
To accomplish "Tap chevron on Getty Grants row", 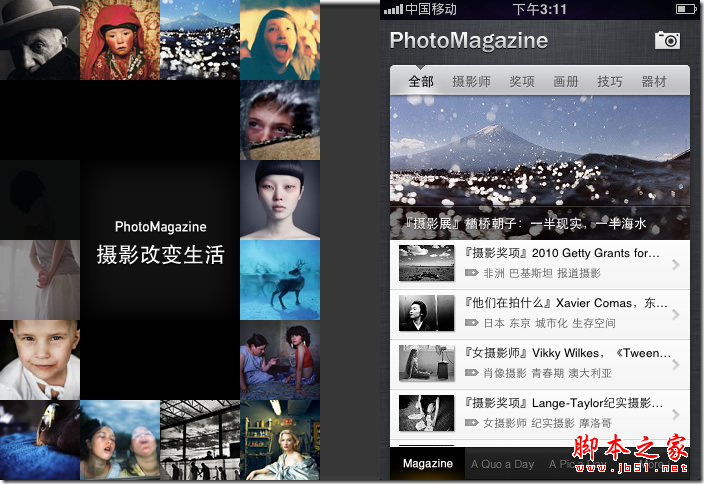I will 676,265.
